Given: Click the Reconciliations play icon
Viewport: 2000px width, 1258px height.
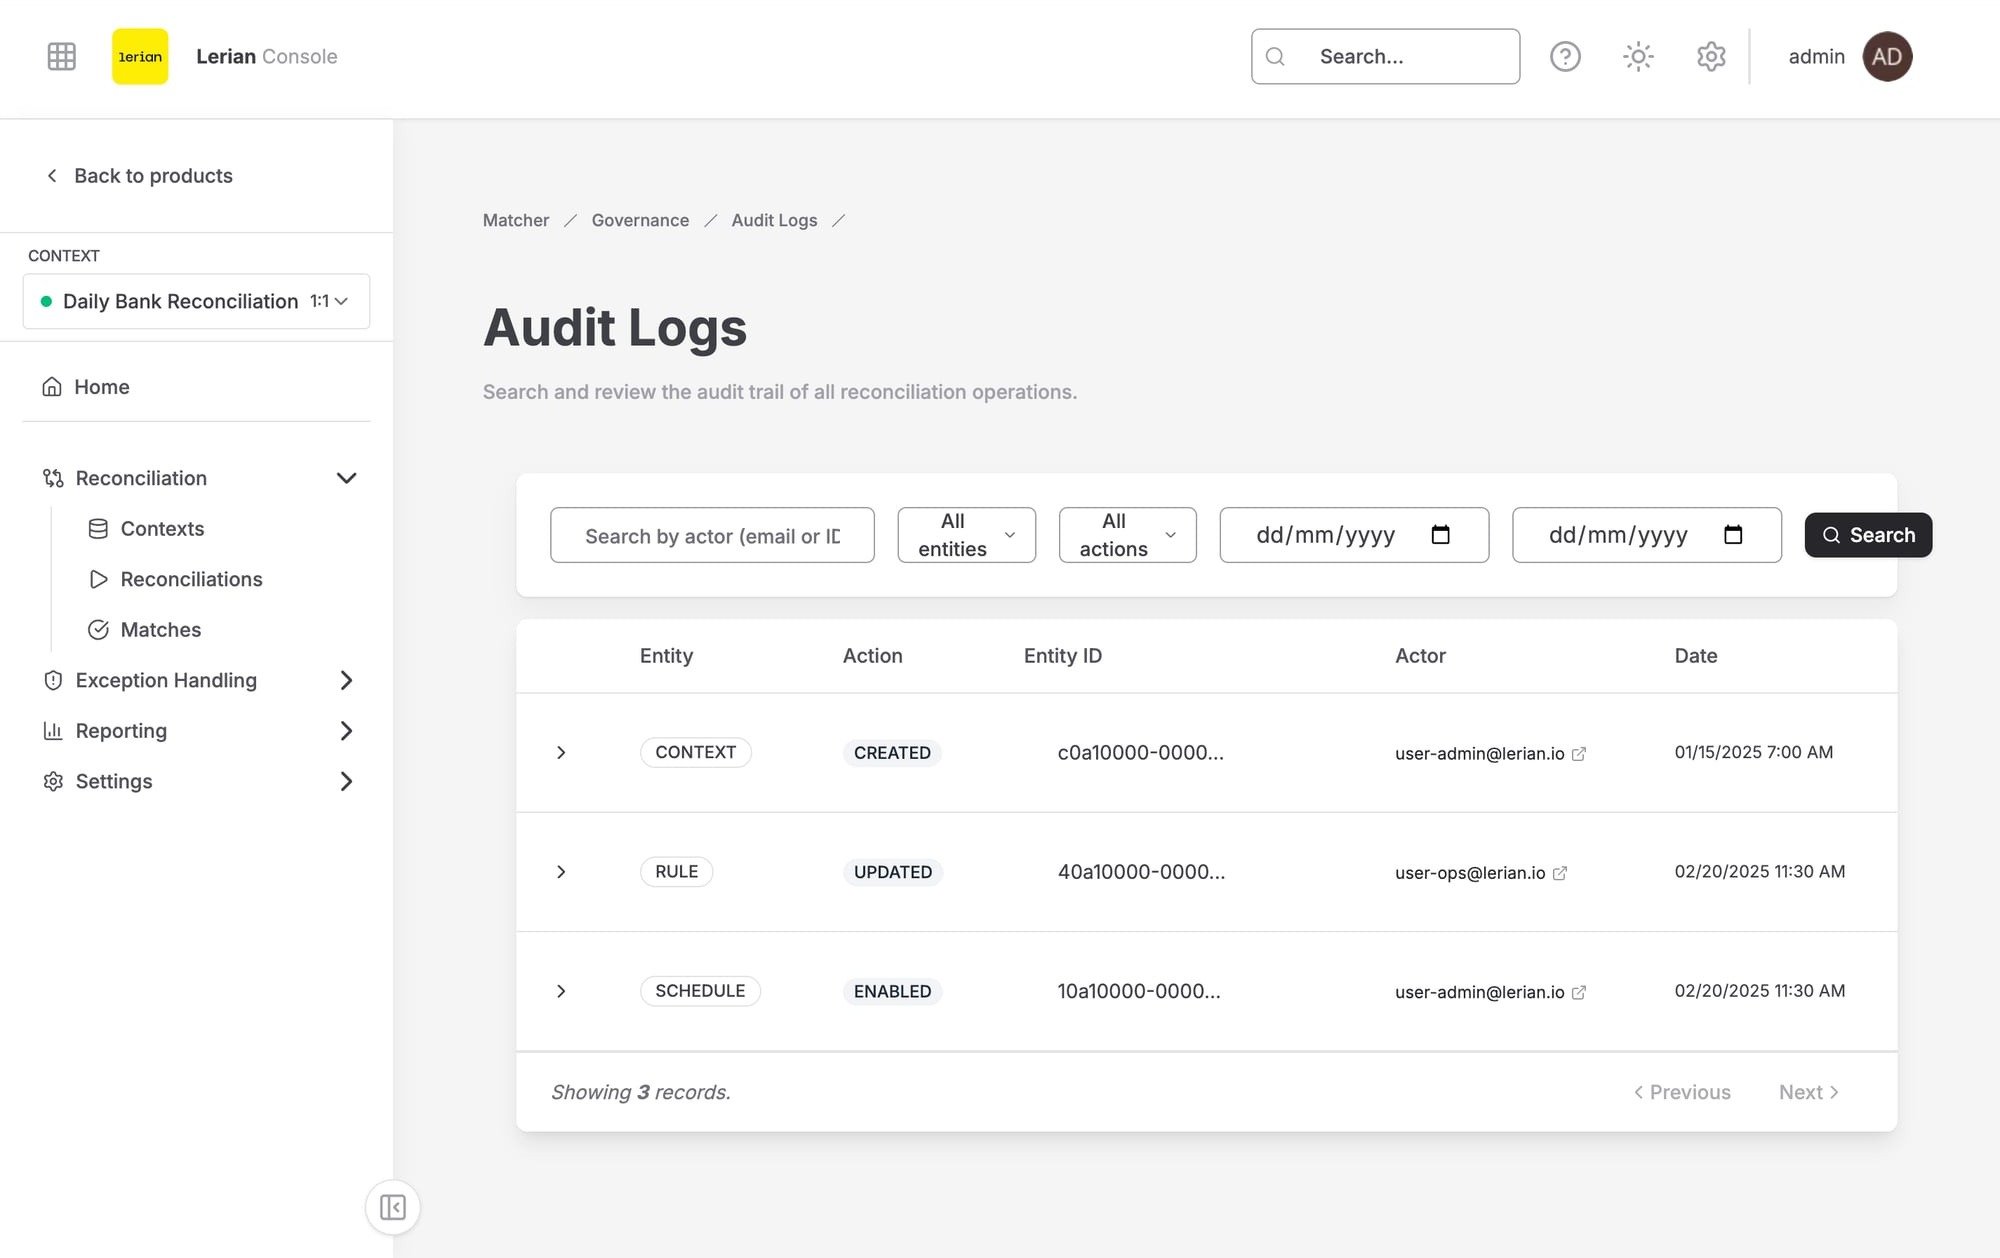Looking at the screenshot, I should [x=98, y=579].
